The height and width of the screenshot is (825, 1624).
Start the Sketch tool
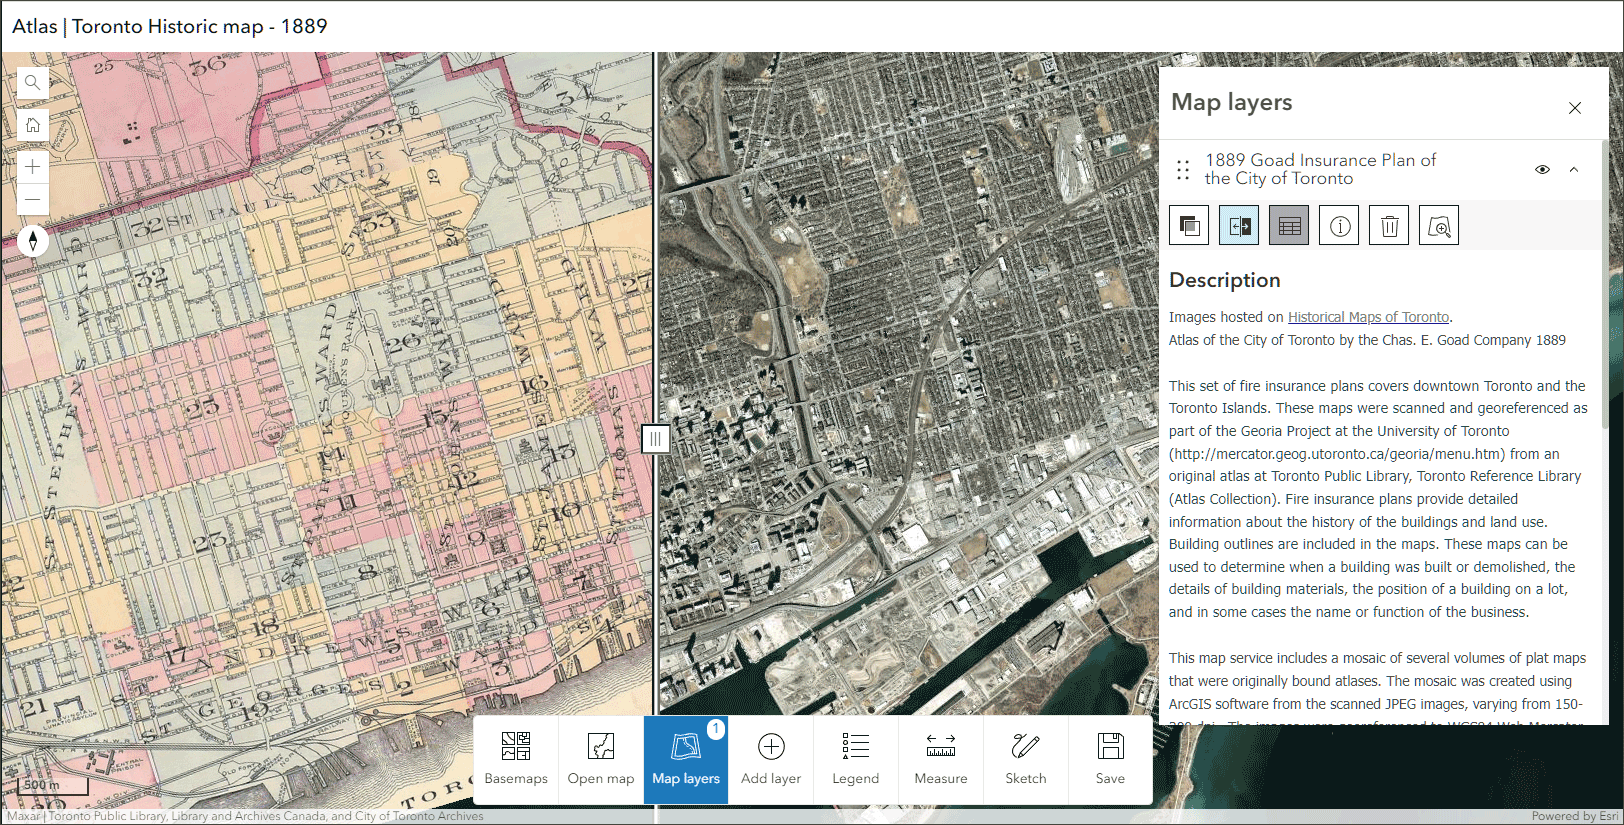[1026, 759]
